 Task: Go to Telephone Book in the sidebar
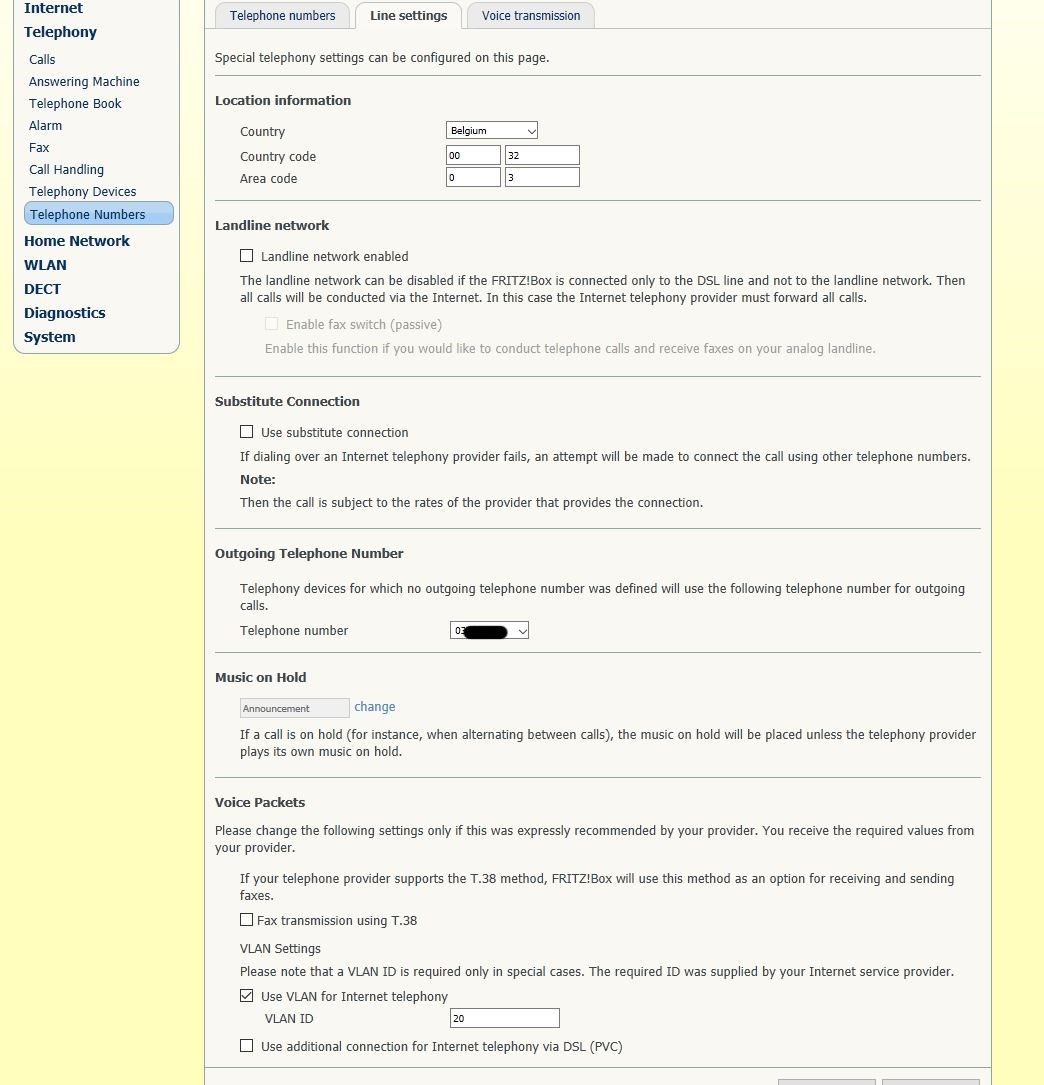tap(75, 104)
